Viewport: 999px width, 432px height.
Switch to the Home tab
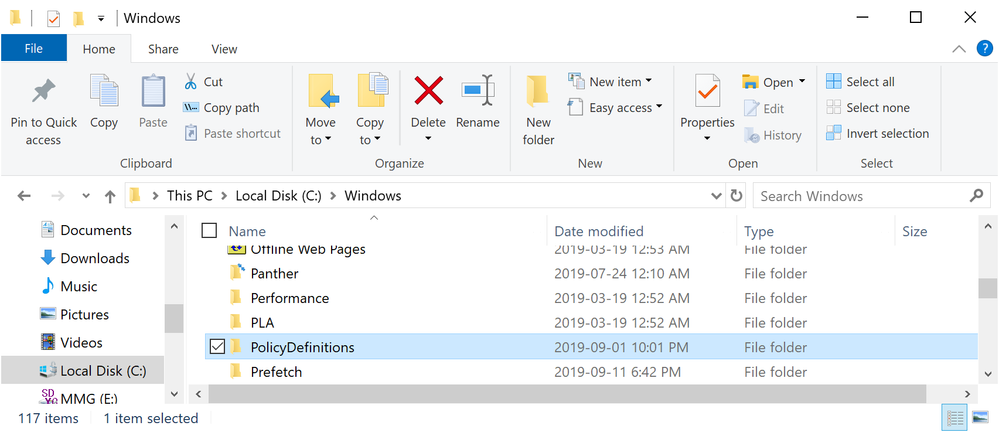coord(99,49)
